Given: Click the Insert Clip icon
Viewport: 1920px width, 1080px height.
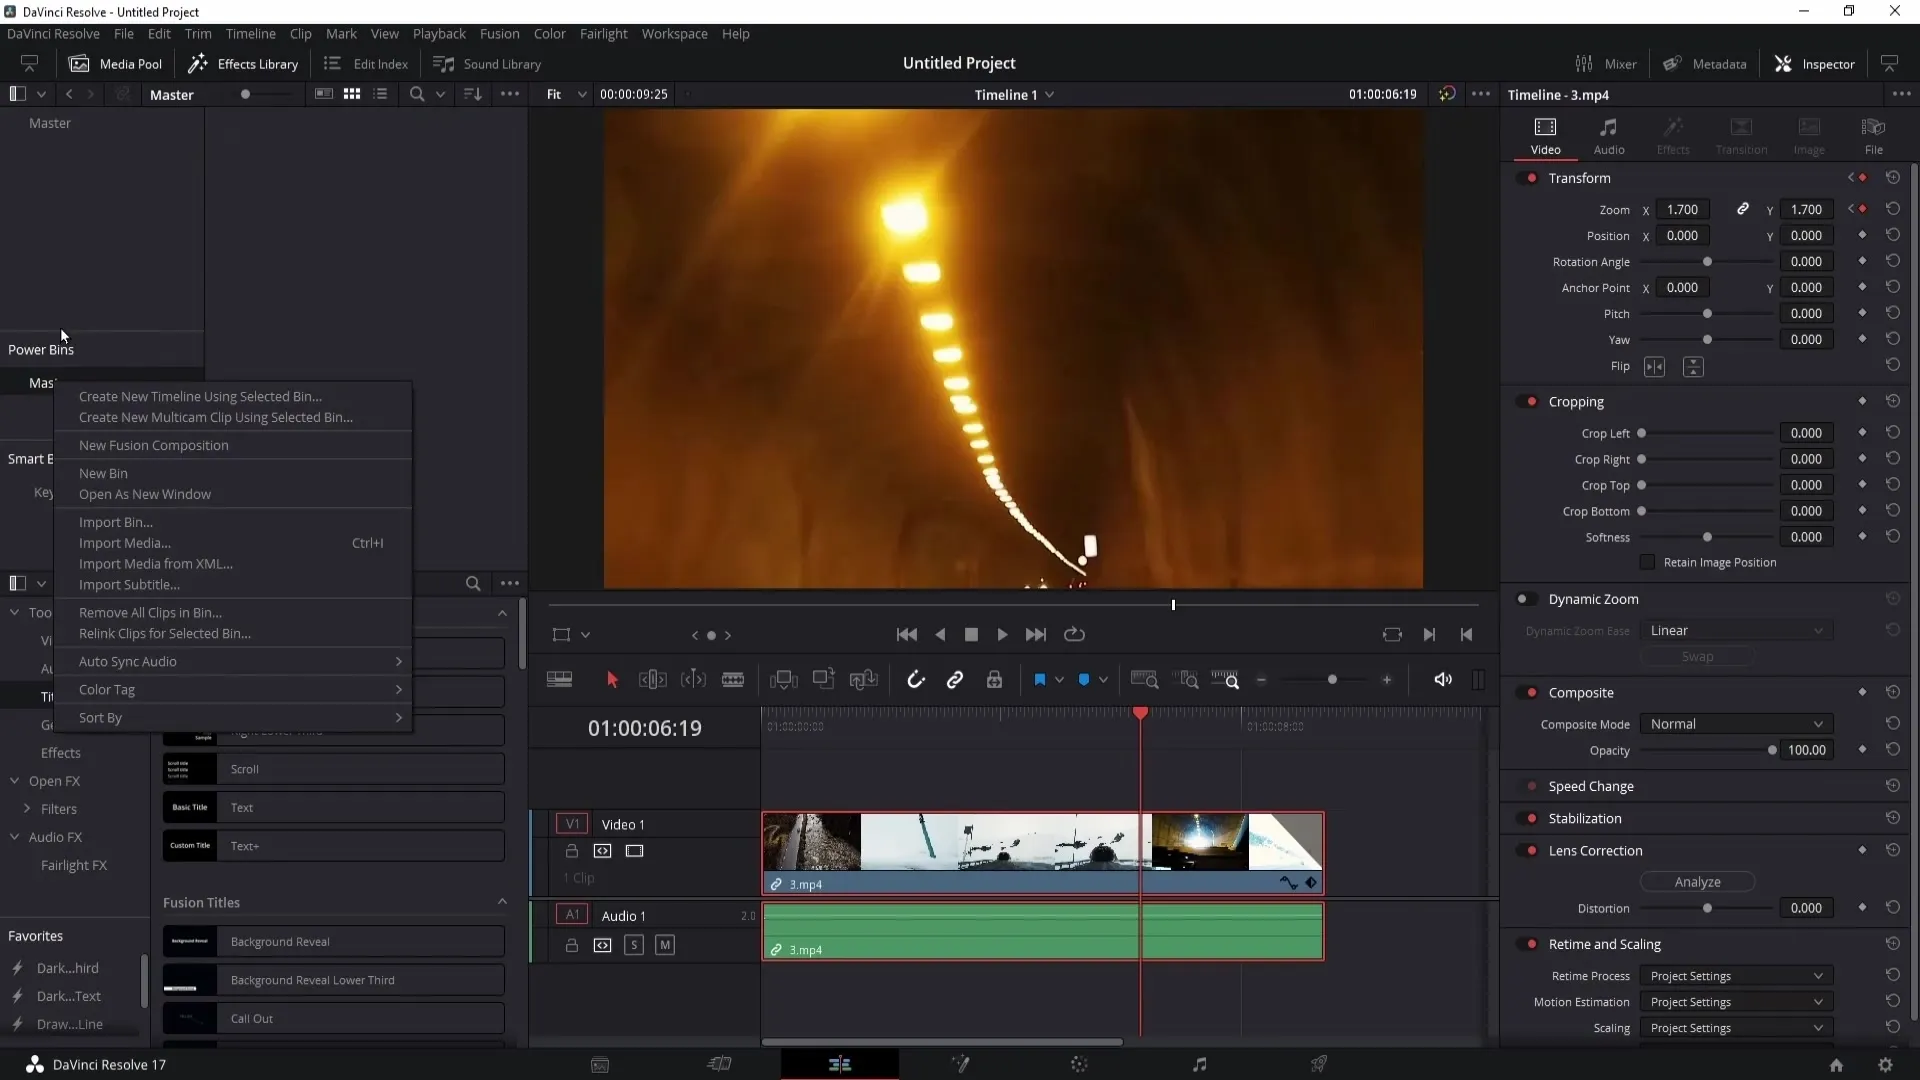Looking at the screenshot, I should [x=784, y=680].
